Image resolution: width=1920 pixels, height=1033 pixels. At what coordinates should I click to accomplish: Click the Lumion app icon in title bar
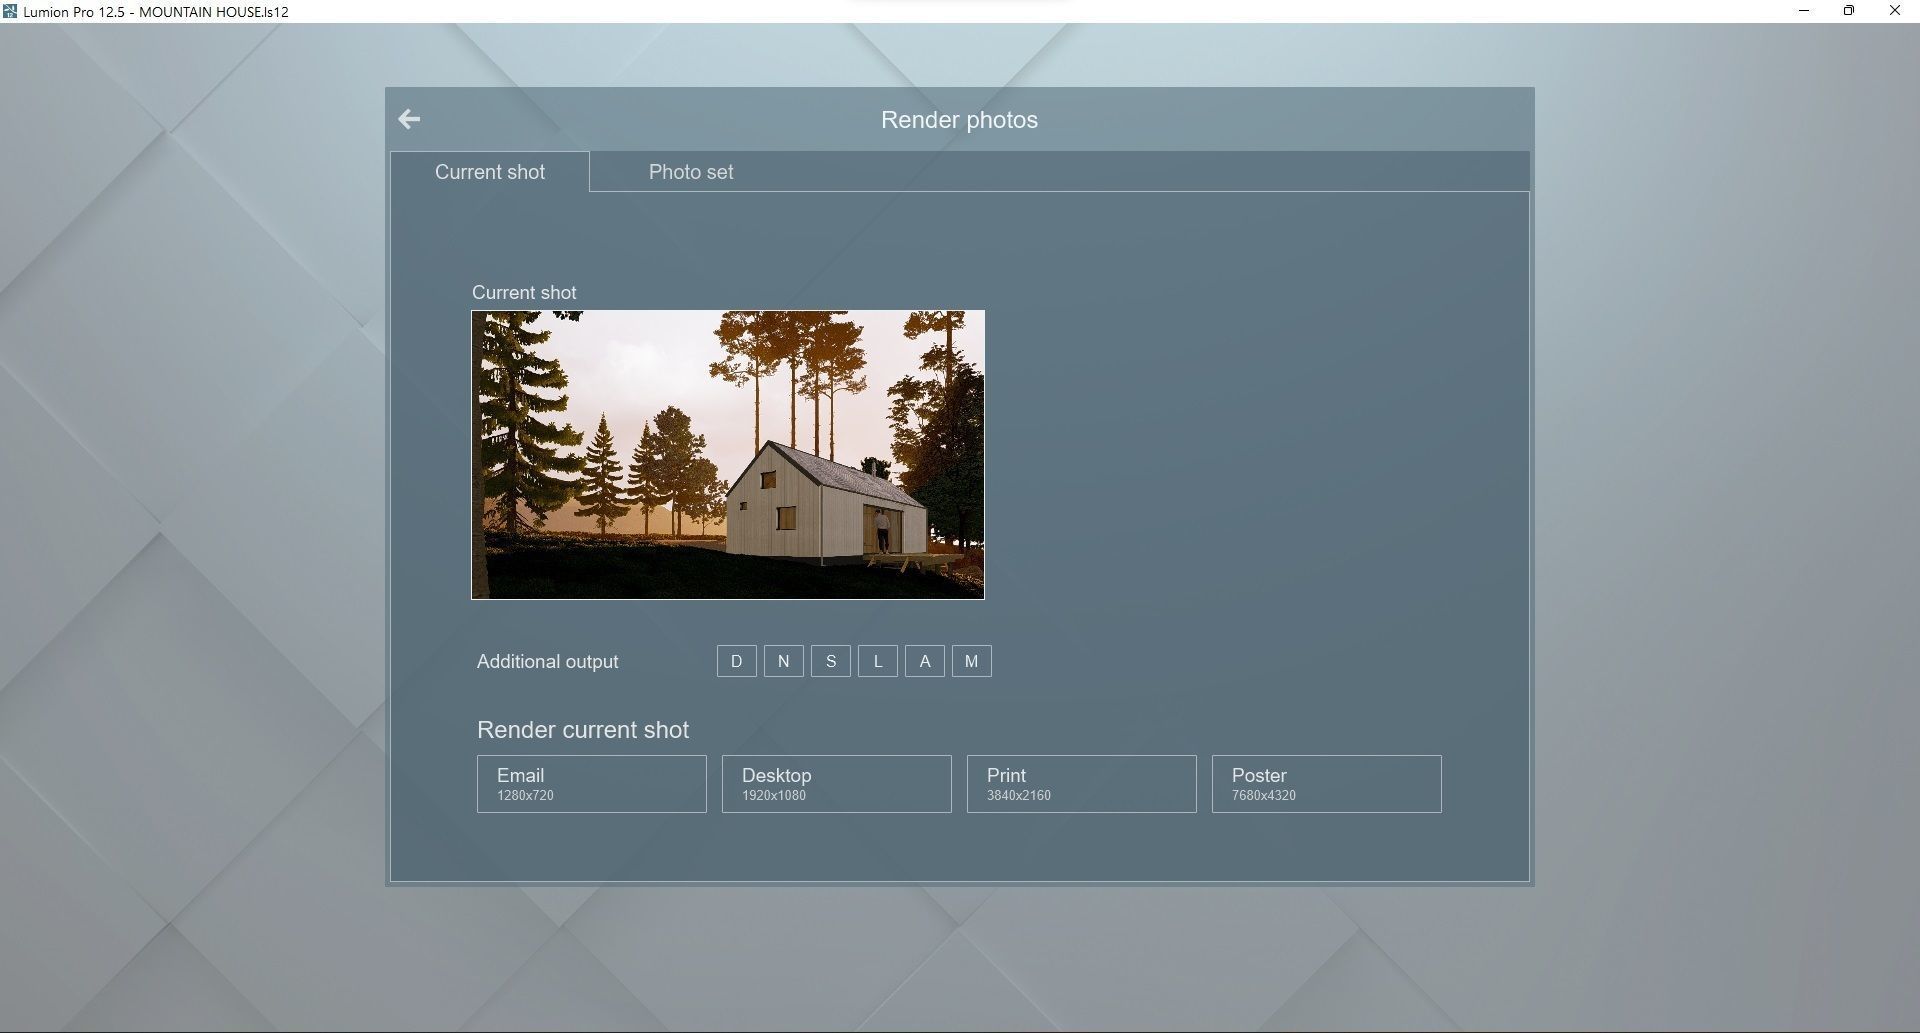pos(10,11)
